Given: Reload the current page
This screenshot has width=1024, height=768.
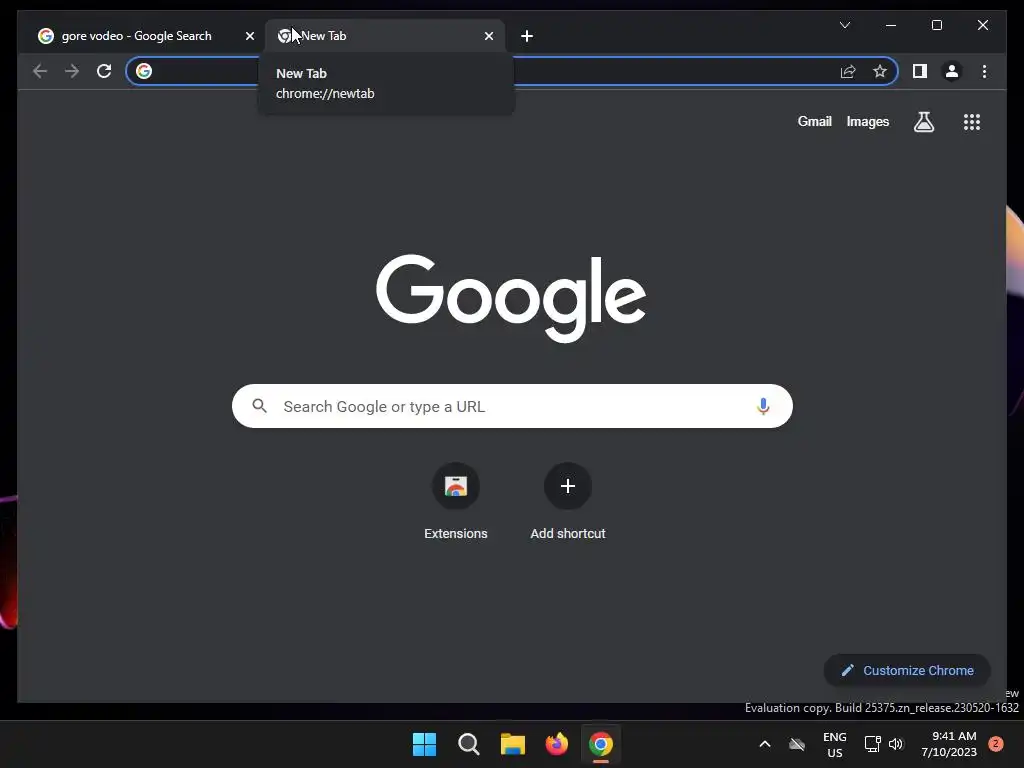Looking at the screenshot, I should click(x=104, y=71).
